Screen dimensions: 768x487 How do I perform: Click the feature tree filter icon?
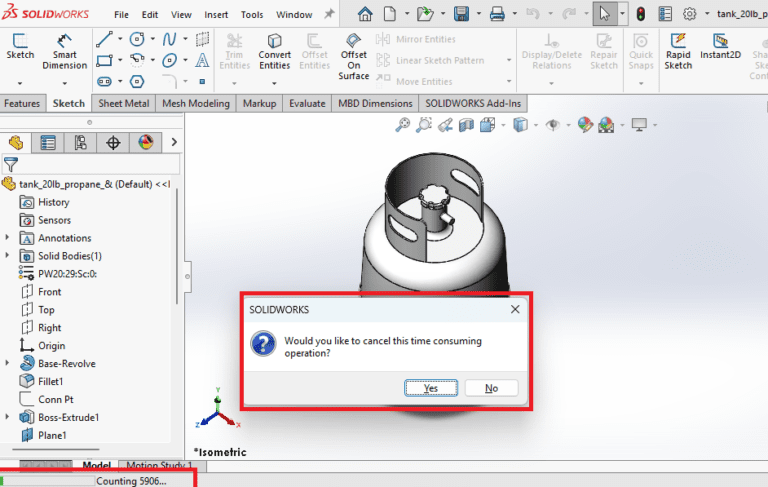click(x=11, y=164)
